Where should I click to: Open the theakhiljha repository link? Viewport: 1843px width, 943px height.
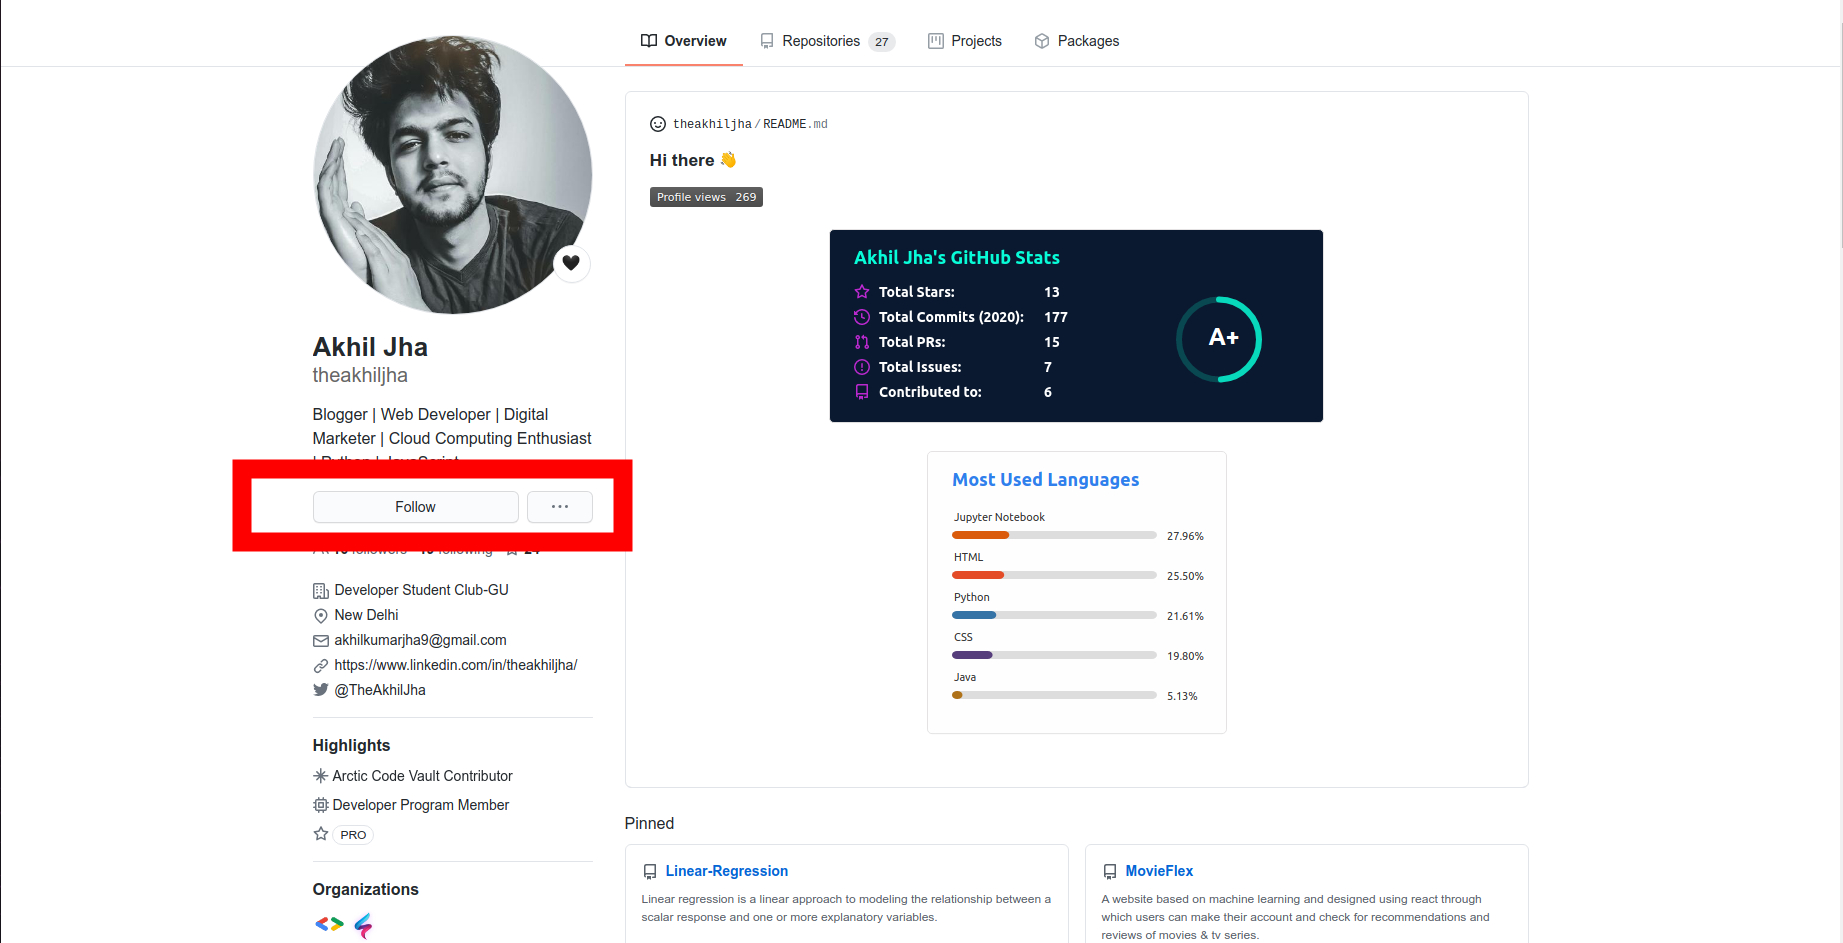pos(712,124)
